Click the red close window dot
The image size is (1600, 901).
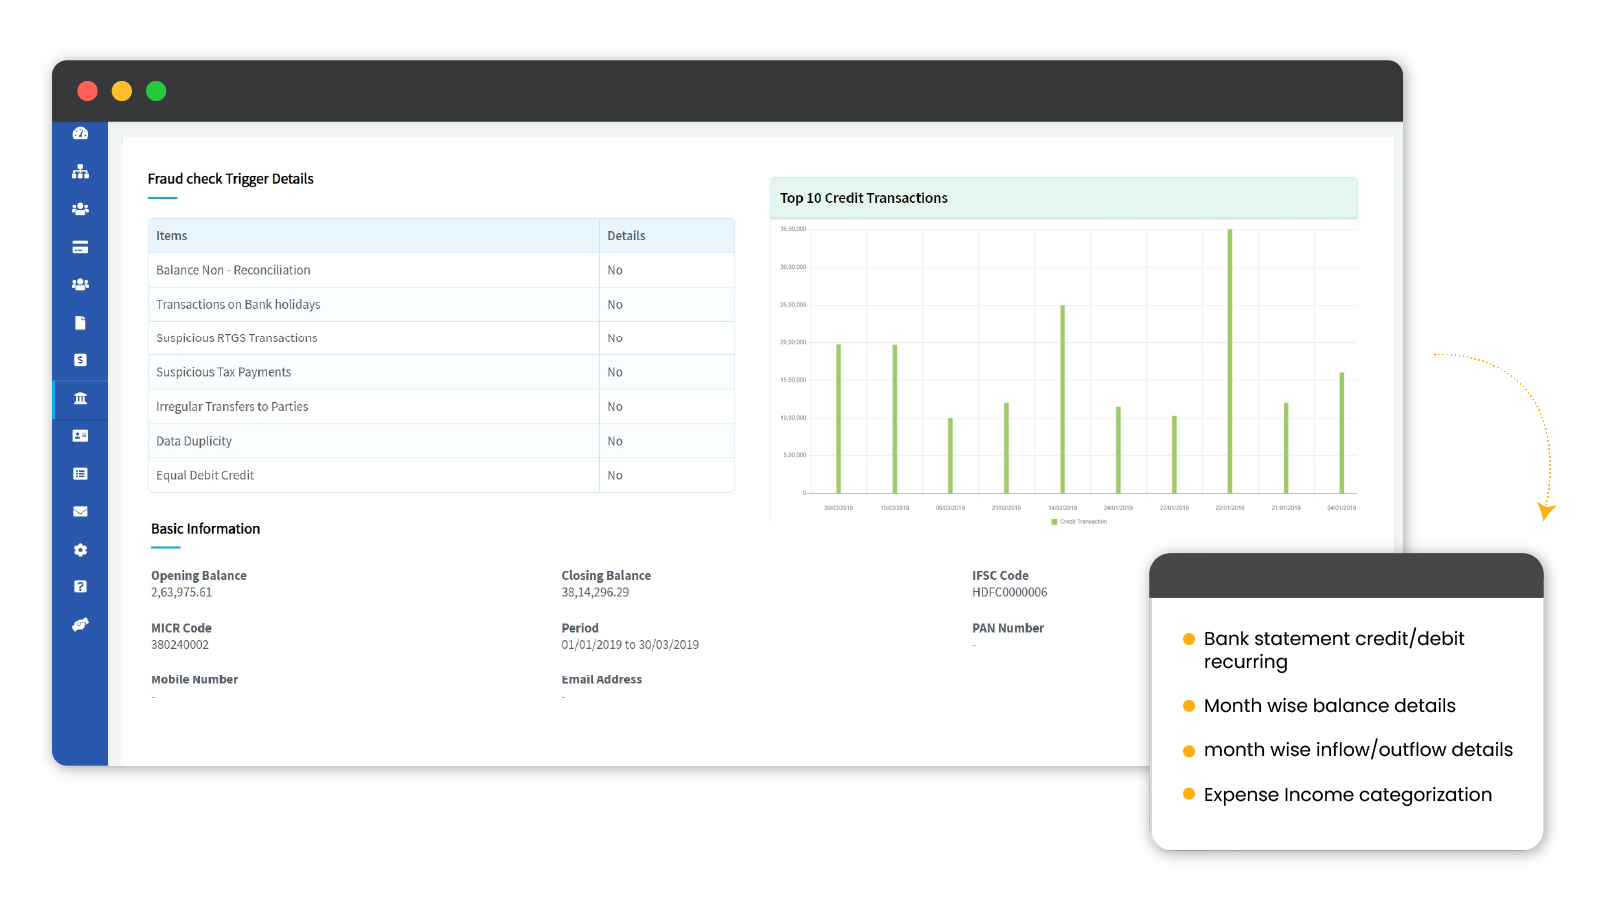click(88, 91)
